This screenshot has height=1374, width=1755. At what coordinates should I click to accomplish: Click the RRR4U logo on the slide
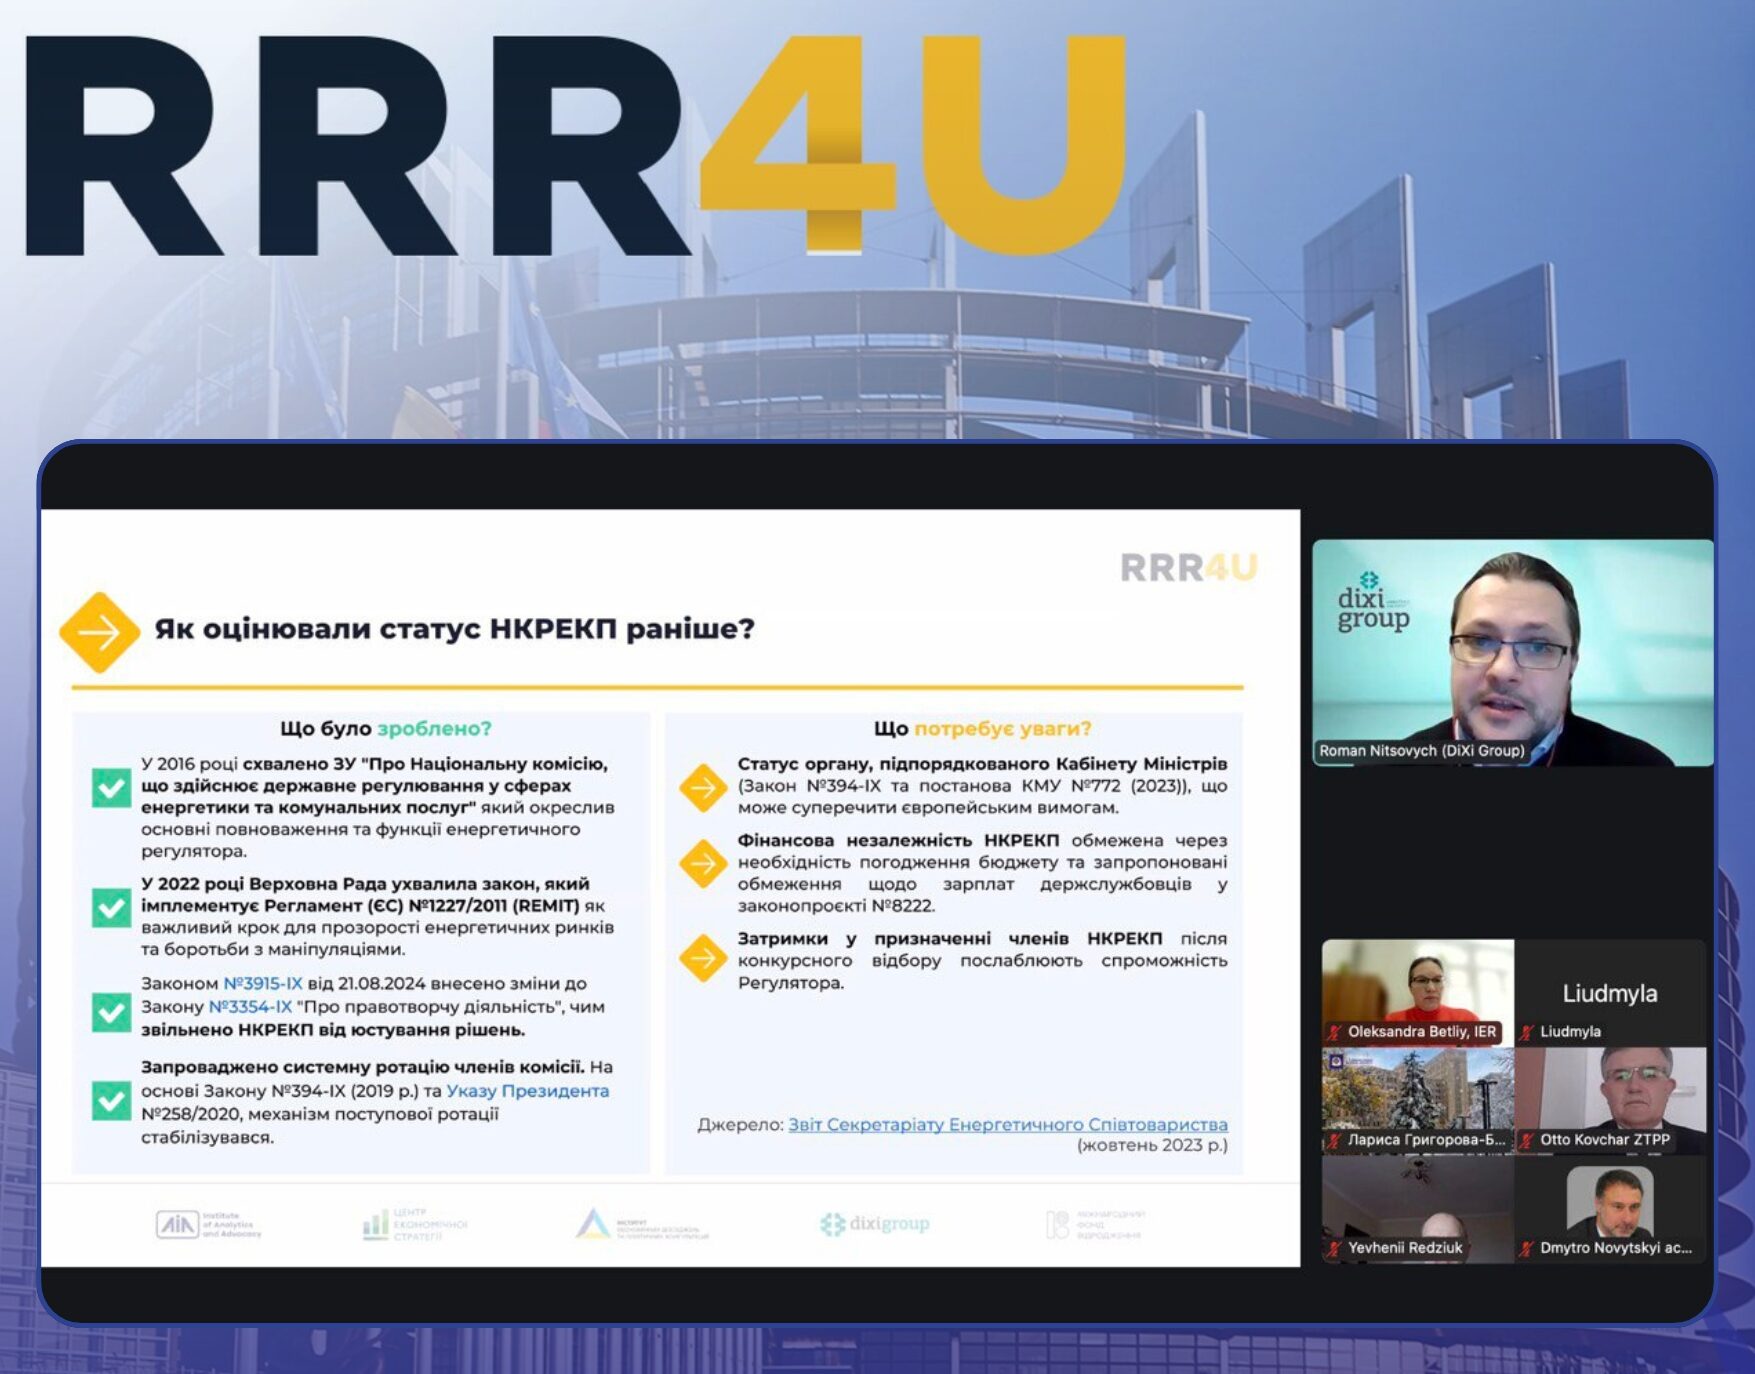click(x=1188, y=568)
